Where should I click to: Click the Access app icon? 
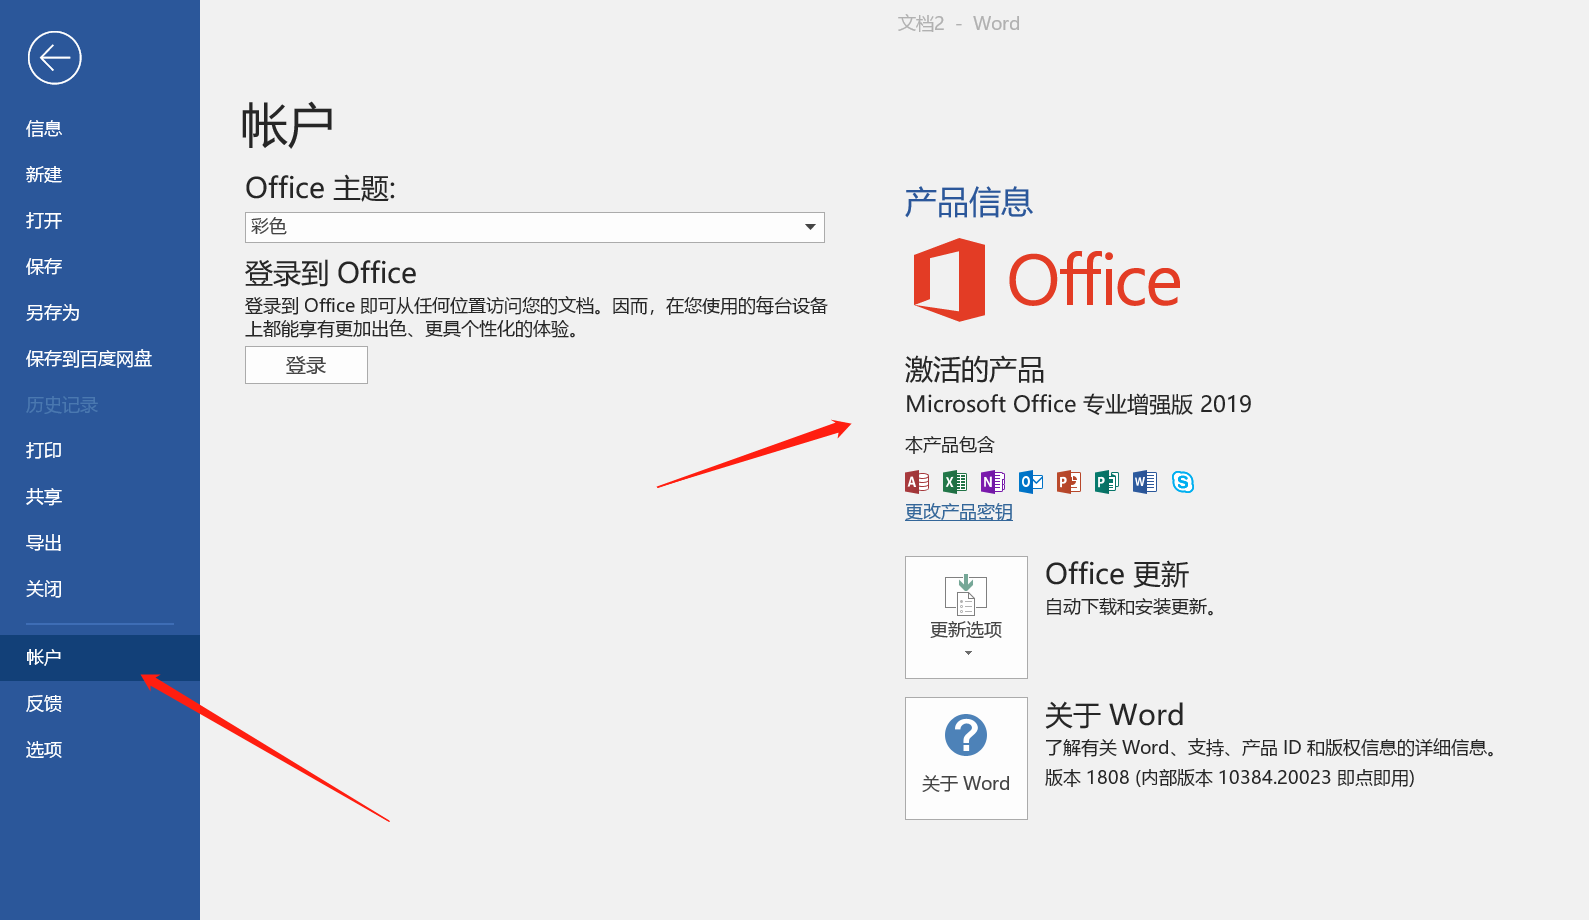[x=917, y=482]
